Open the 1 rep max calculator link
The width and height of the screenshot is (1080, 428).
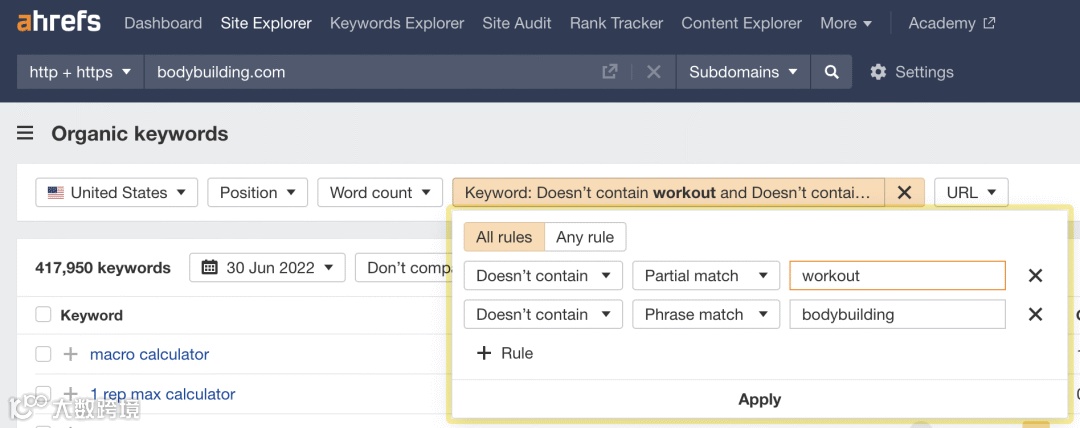click(163, 394)
